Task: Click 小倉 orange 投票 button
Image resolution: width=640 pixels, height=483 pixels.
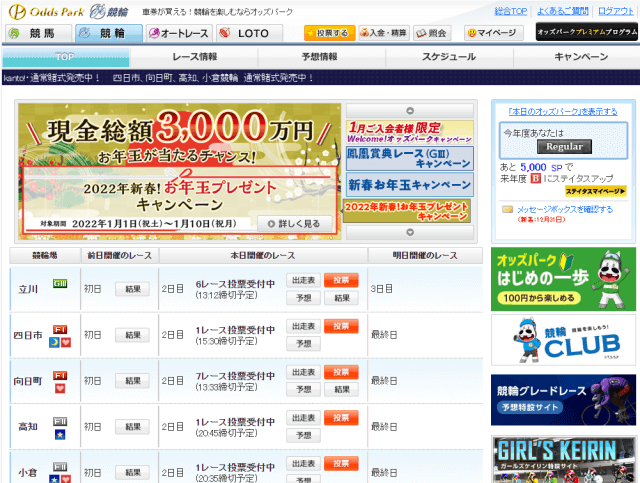Action: click(341, 464)
